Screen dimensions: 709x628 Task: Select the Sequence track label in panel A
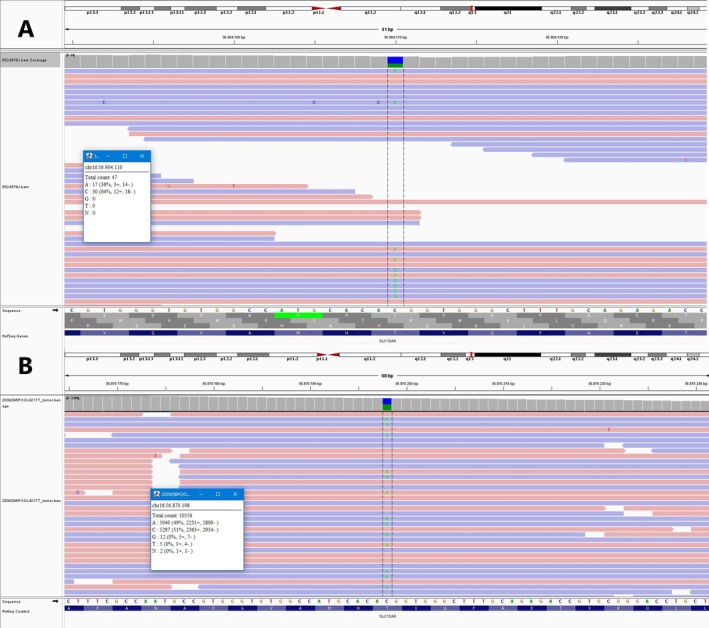tap(11, 310)
